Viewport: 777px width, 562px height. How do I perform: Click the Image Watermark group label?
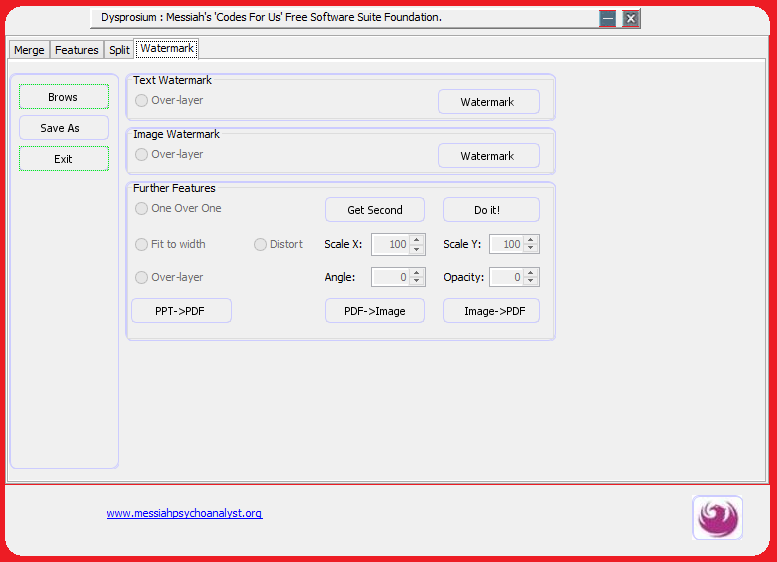[x=176, y=134]
